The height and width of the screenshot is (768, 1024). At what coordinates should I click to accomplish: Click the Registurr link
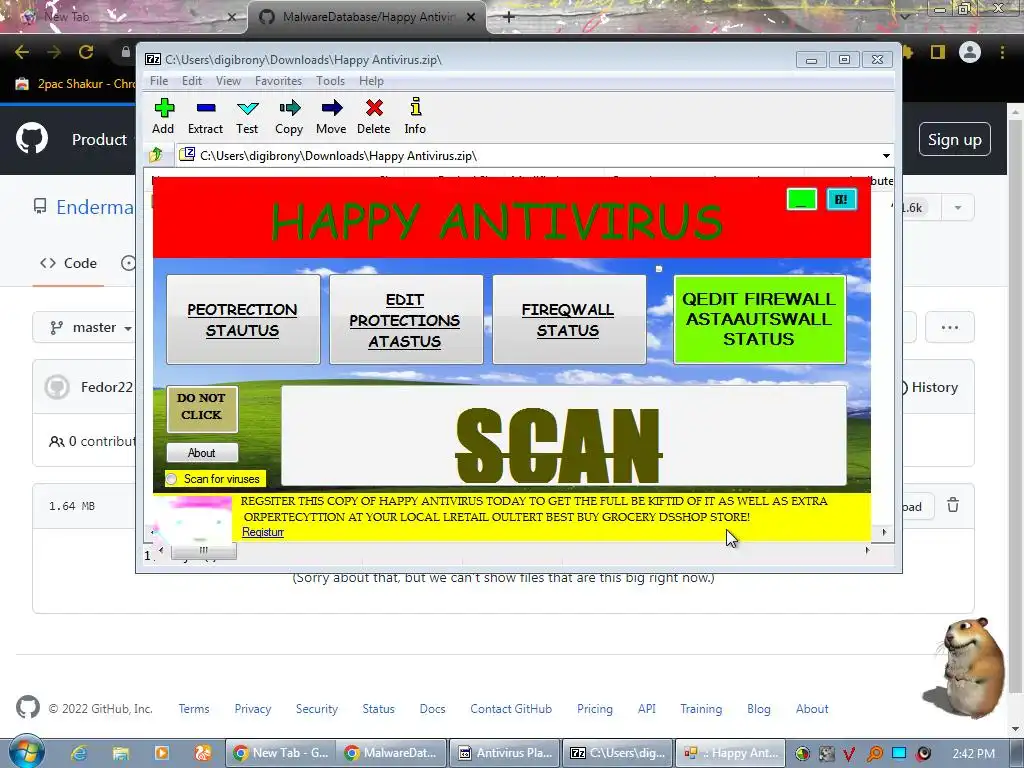pyautogui.click(x=263, y=532)
